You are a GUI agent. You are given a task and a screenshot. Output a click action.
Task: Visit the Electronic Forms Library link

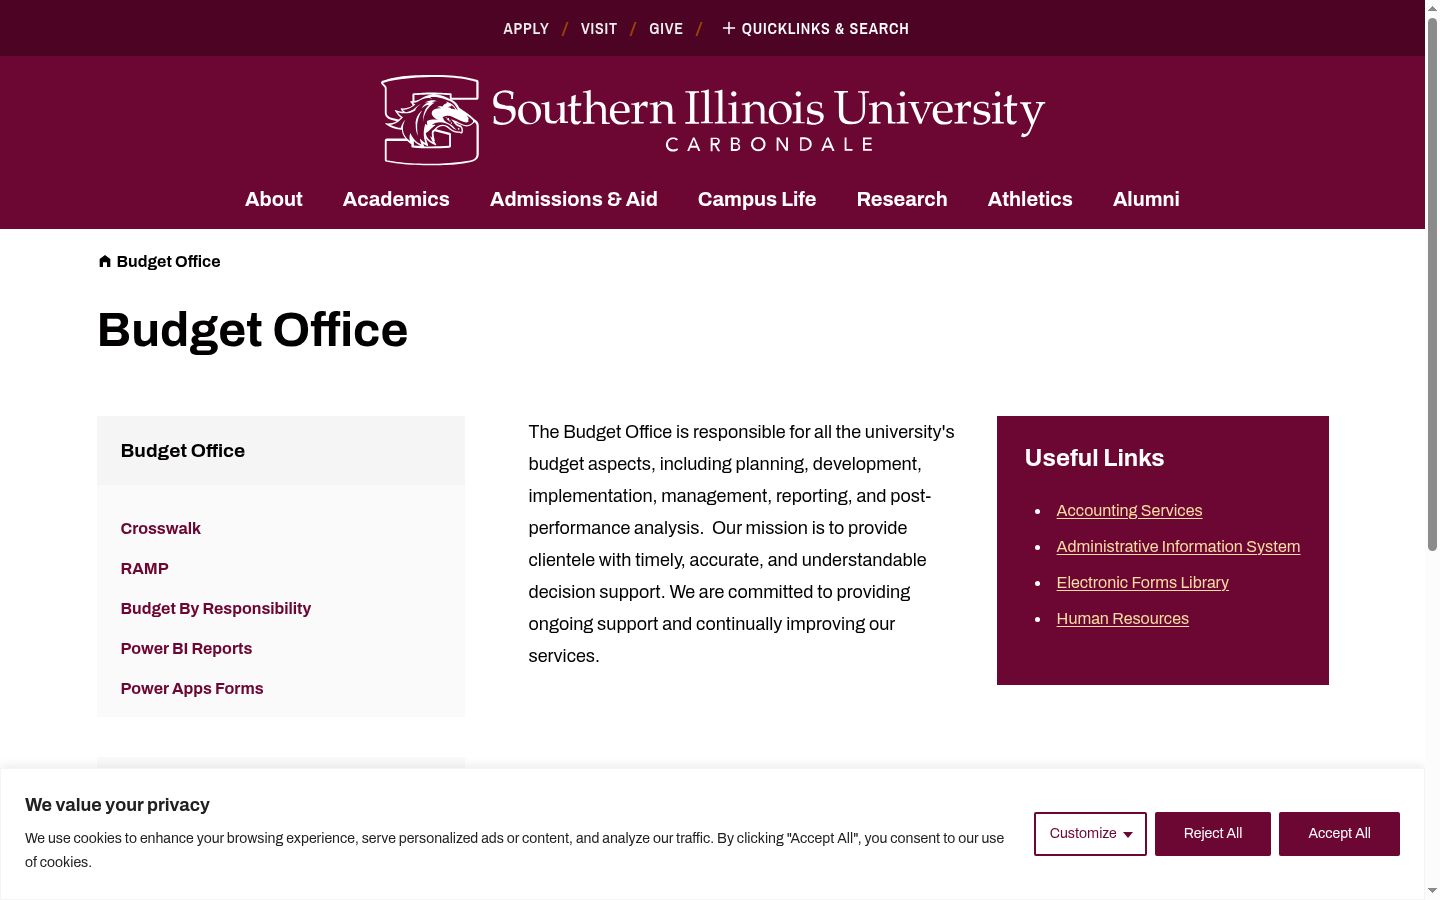[x=1142, y=582]
